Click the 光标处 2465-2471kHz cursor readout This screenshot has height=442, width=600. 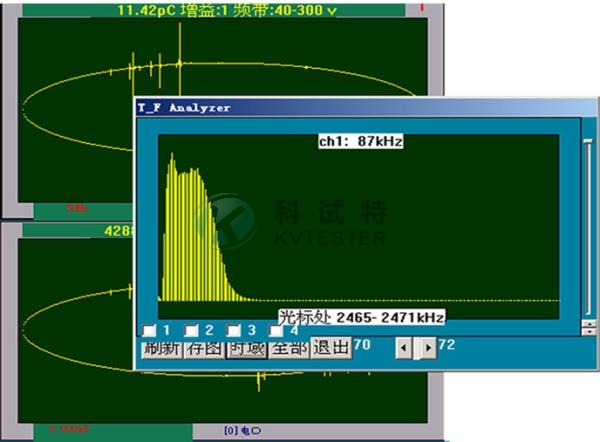(362, 316)
